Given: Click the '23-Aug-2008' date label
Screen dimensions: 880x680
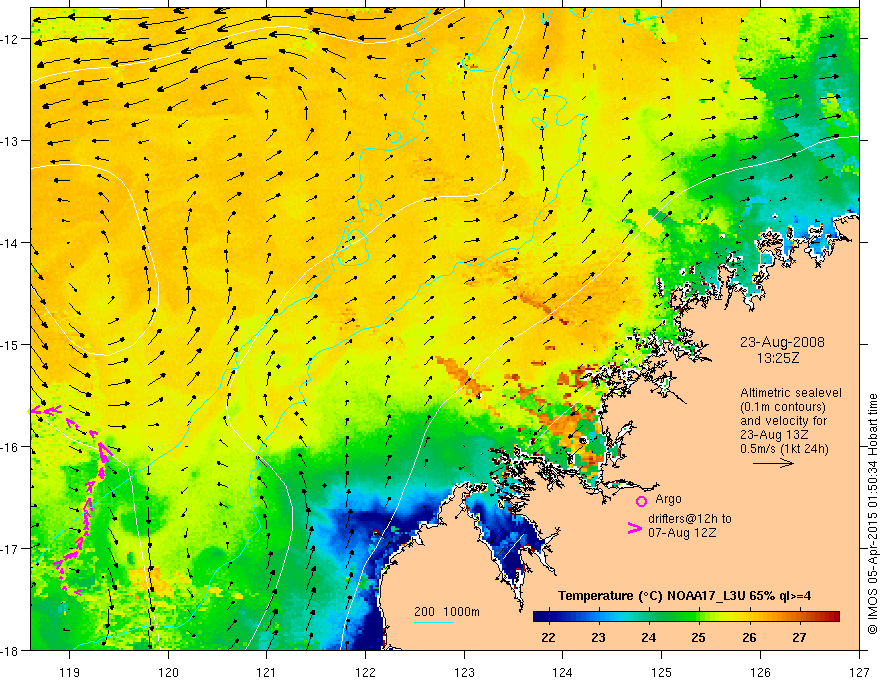Looking at the screenshot, I should (782, 342).
